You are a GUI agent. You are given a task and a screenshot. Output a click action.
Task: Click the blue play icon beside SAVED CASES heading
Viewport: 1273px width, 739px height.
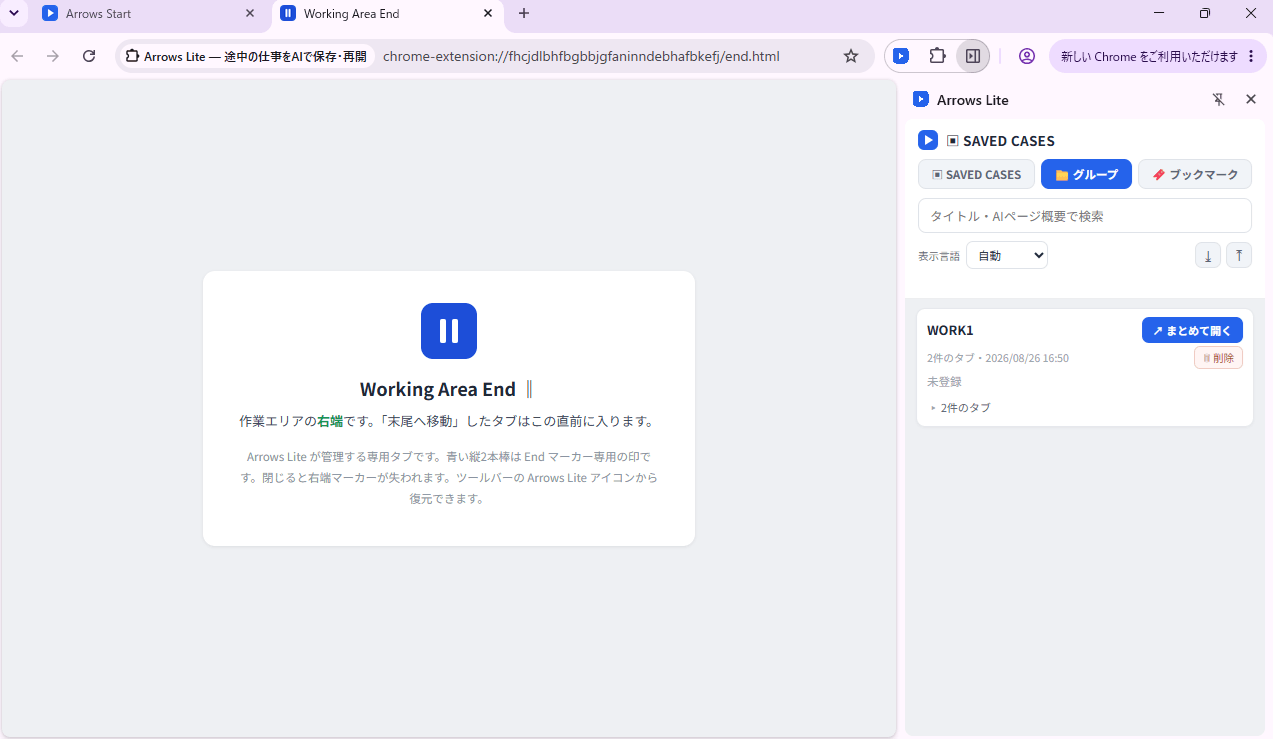tap(928, 140)
